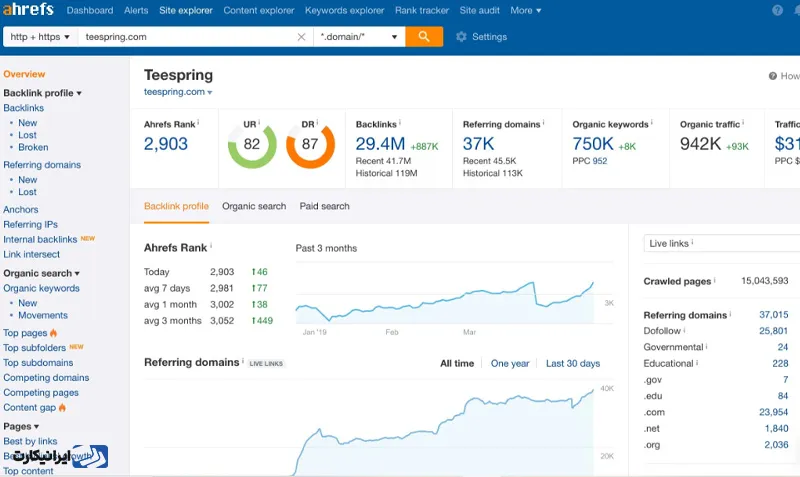
Task: Open Referring IPs in the sidebar
Action: point(30,224)
